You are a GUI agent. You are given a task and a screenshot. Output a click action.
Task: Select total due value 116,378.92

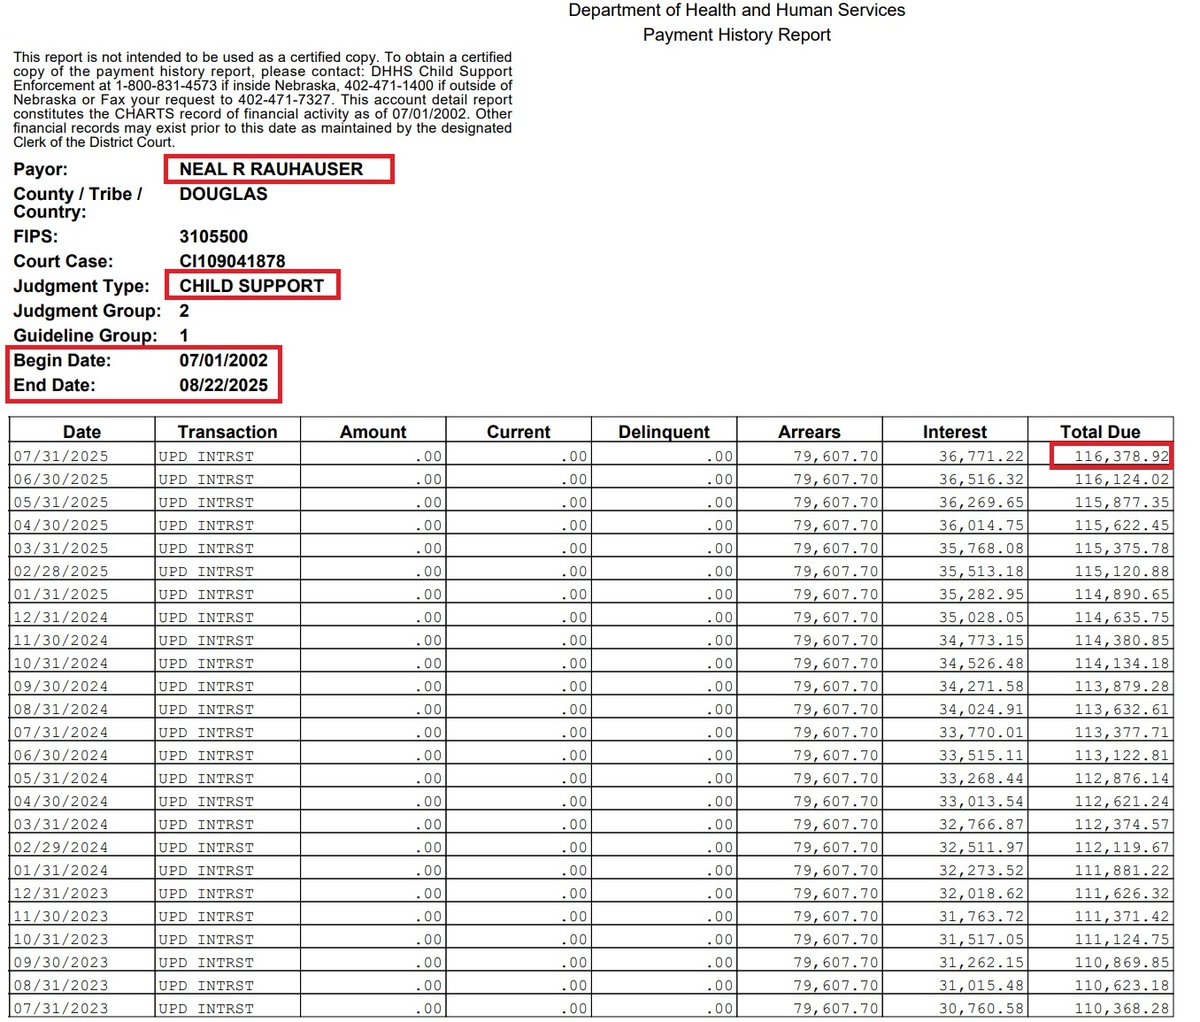point(1122,456)
